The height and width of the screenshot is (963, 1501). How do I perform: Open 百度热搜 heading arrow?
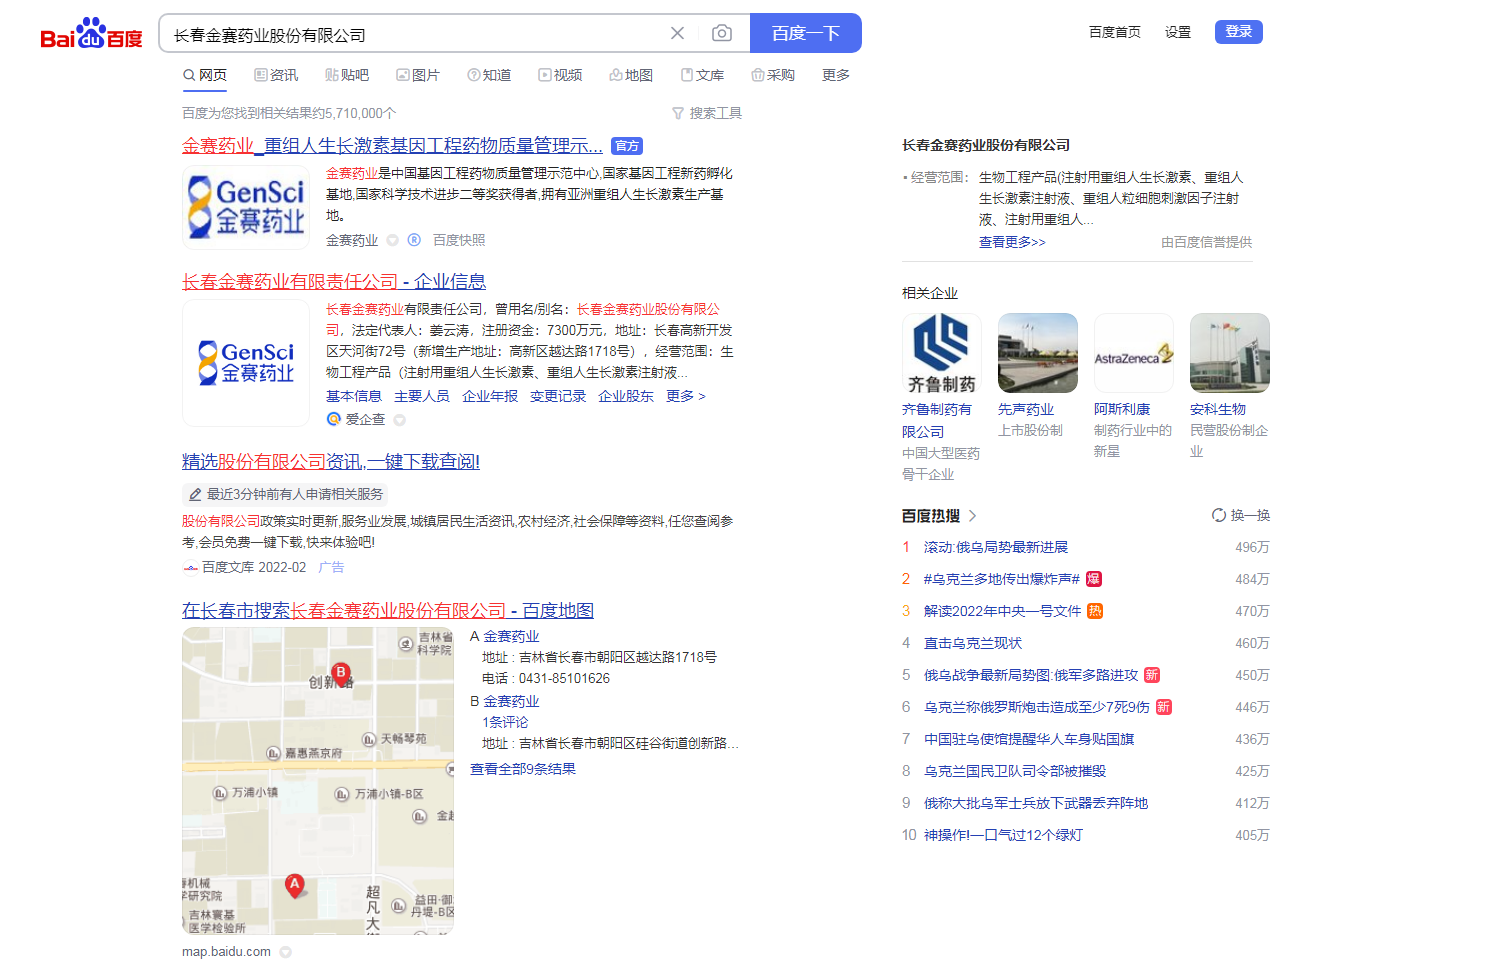973,516
